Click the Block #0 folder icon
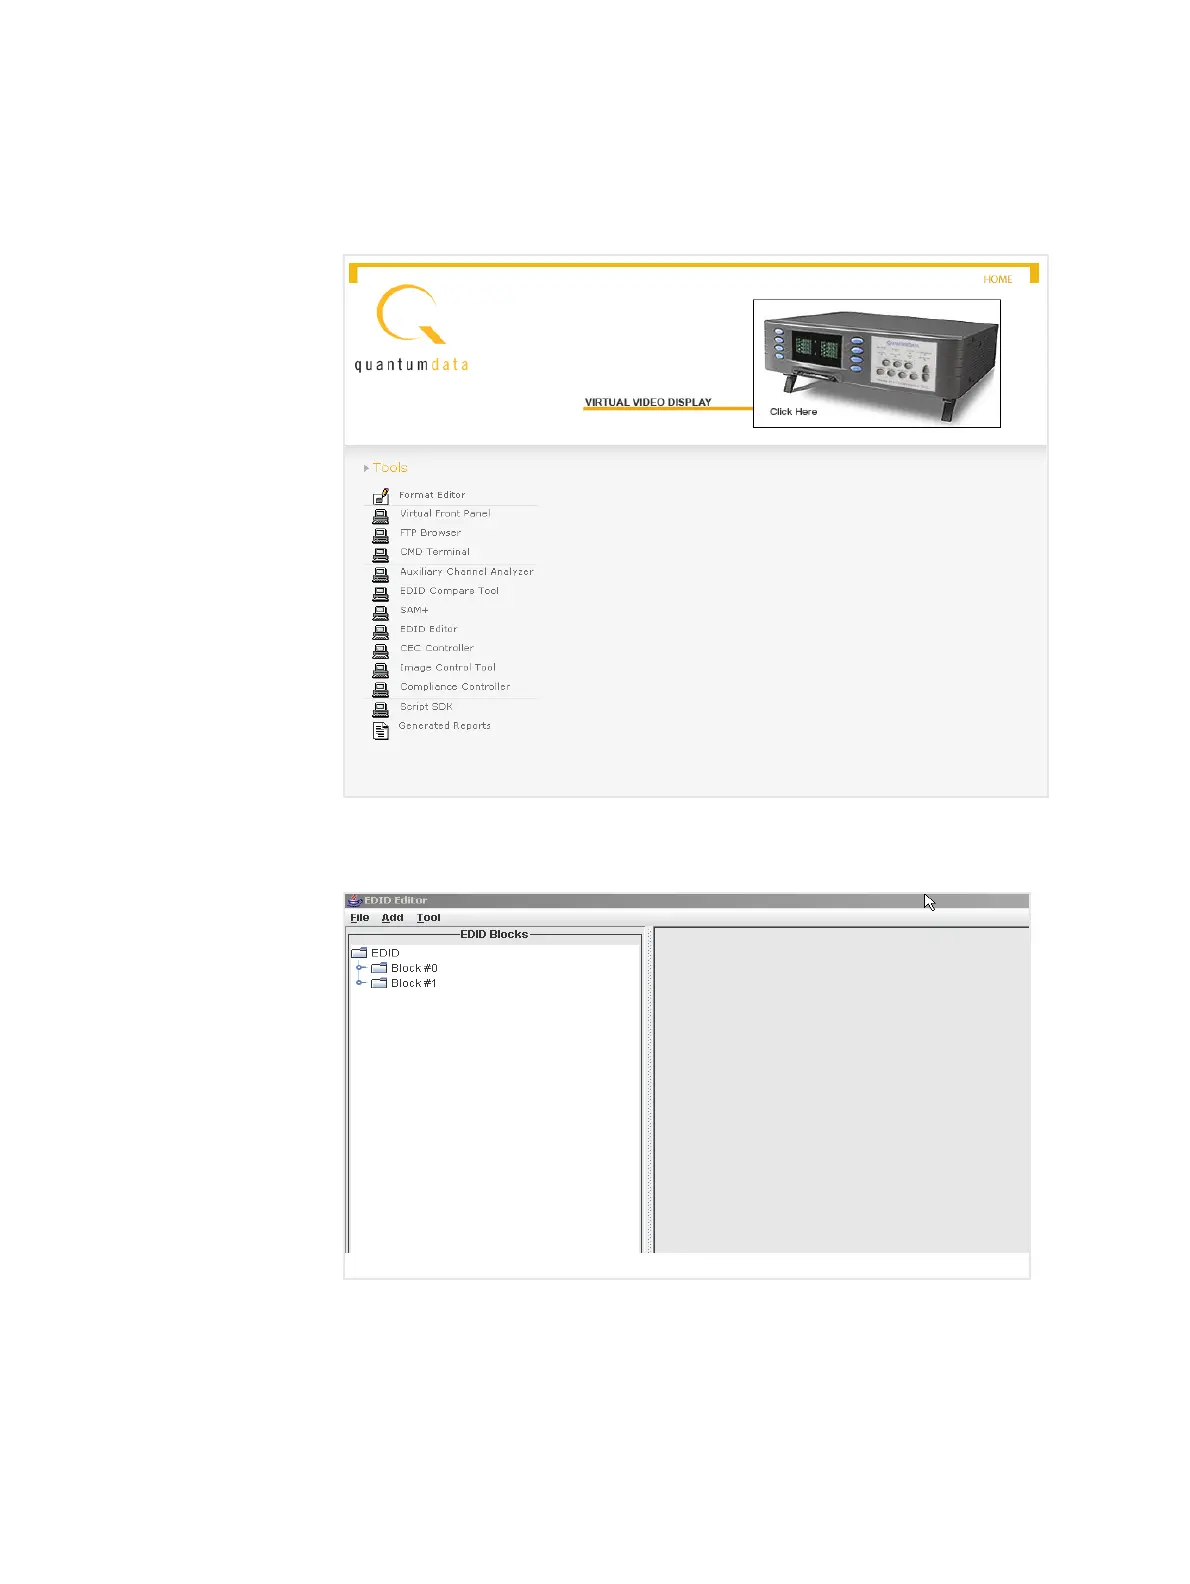 [x=379, y=968]
